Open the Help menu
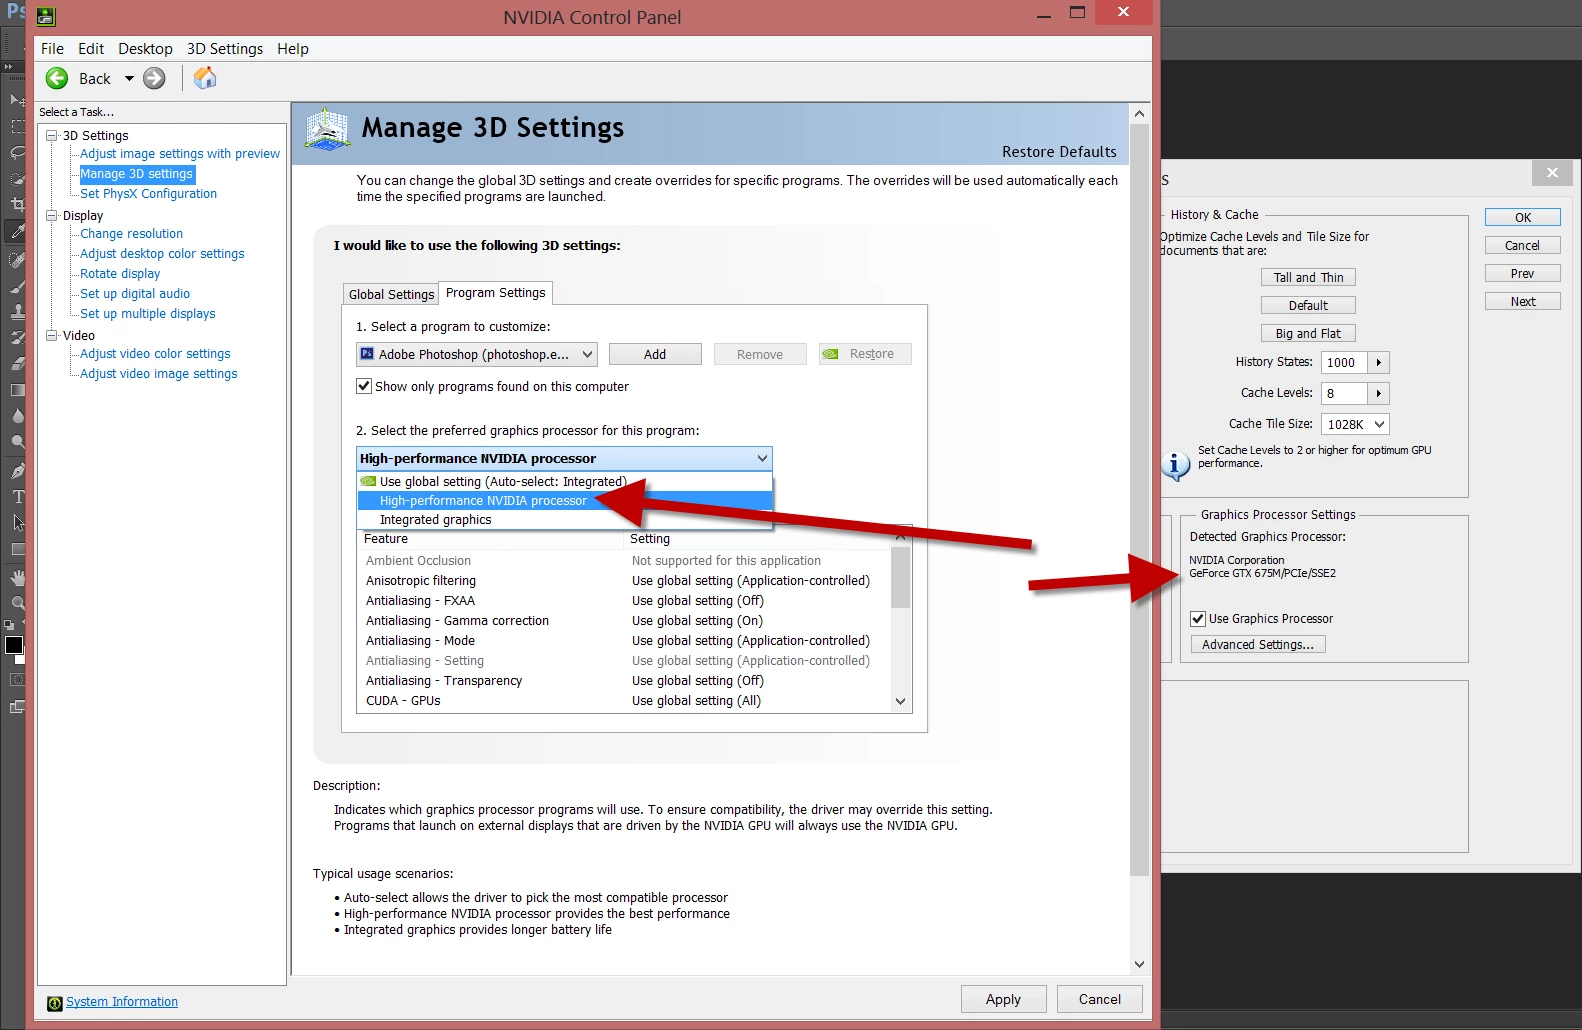This screenshot has width=1582, height=1030. tap(293, 49)
